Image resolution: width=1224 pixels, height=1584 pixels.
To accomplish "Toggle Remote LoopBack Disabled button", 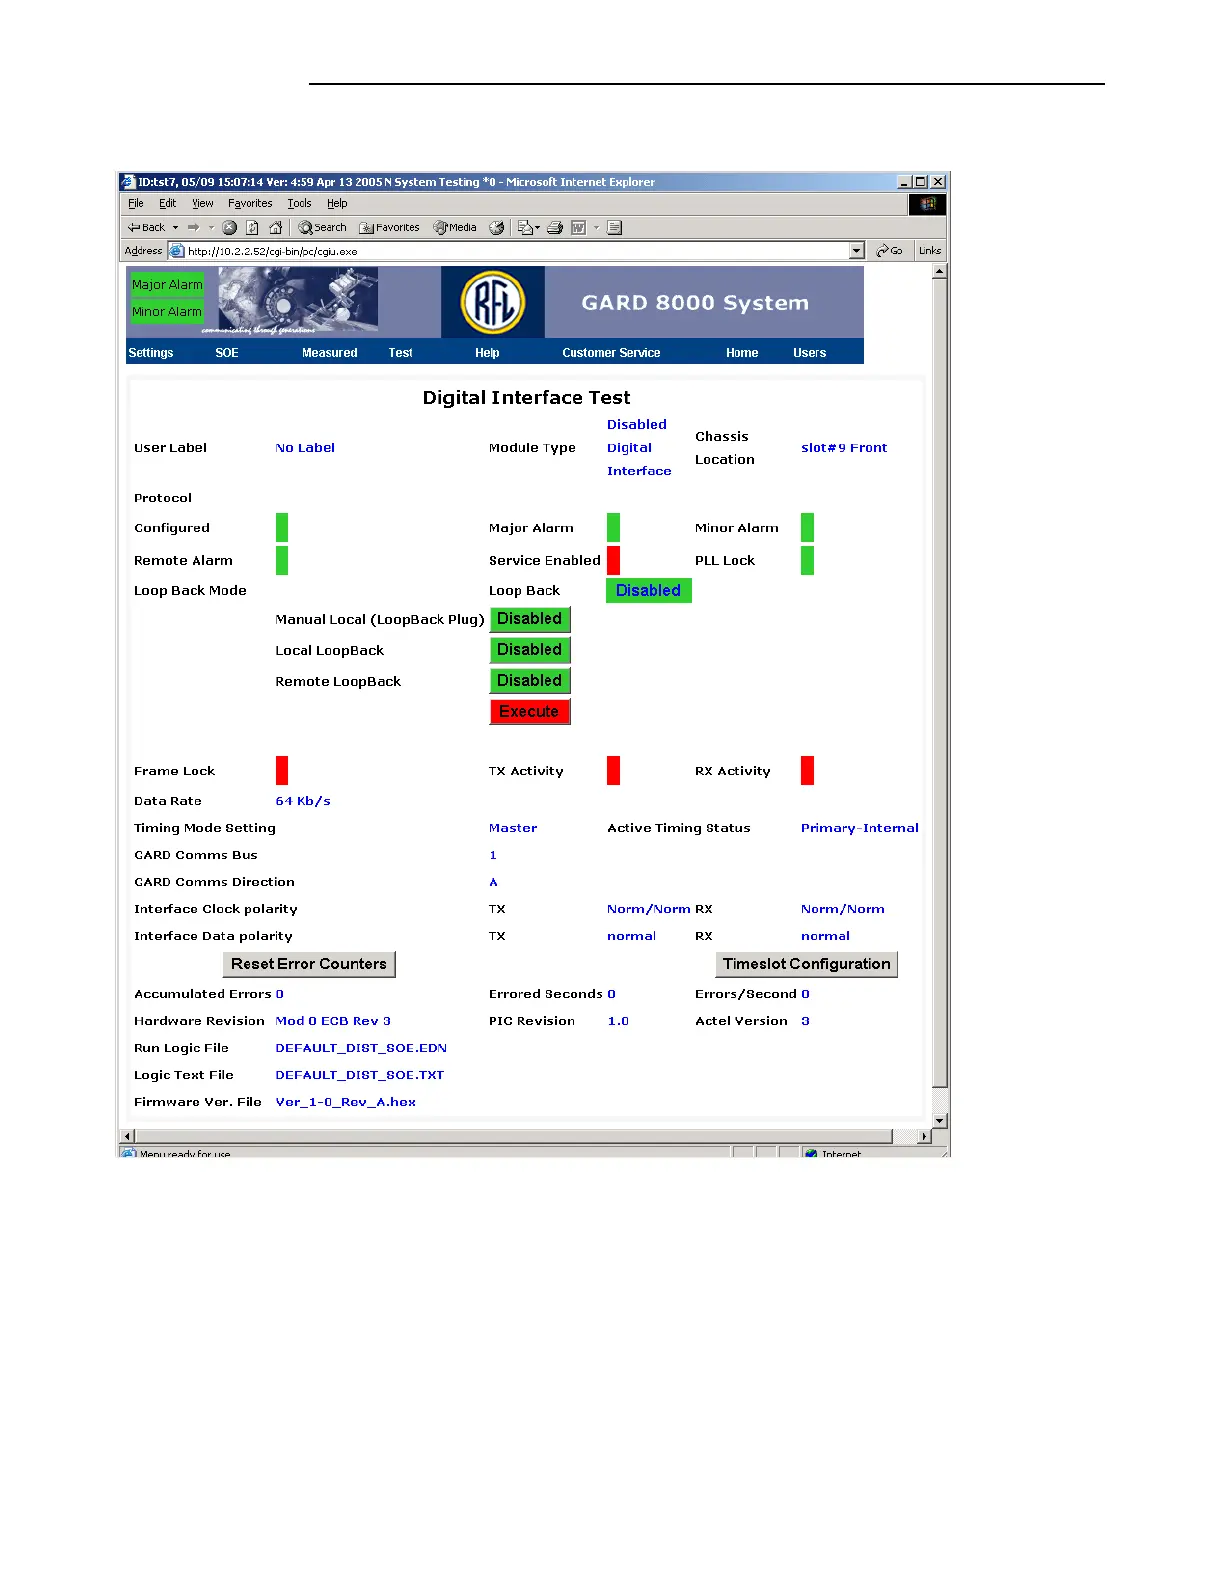I will pos(530,681).
